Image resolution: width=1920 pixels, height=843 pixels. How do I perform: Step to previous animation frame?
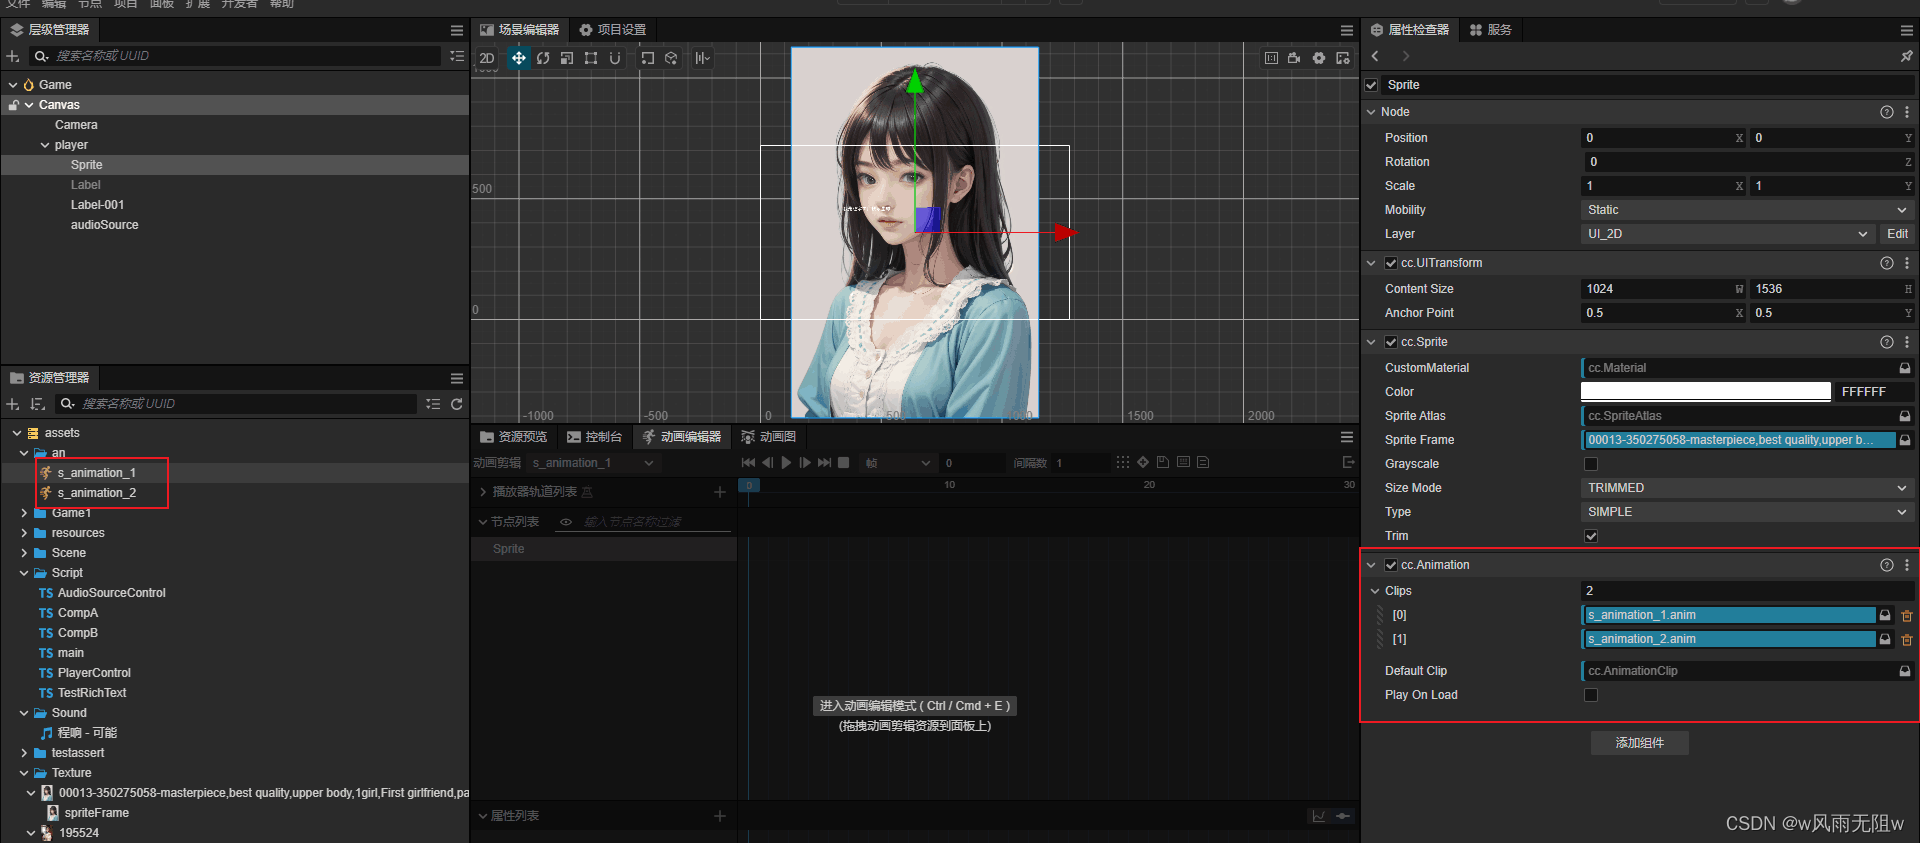(x=767, y=463)
